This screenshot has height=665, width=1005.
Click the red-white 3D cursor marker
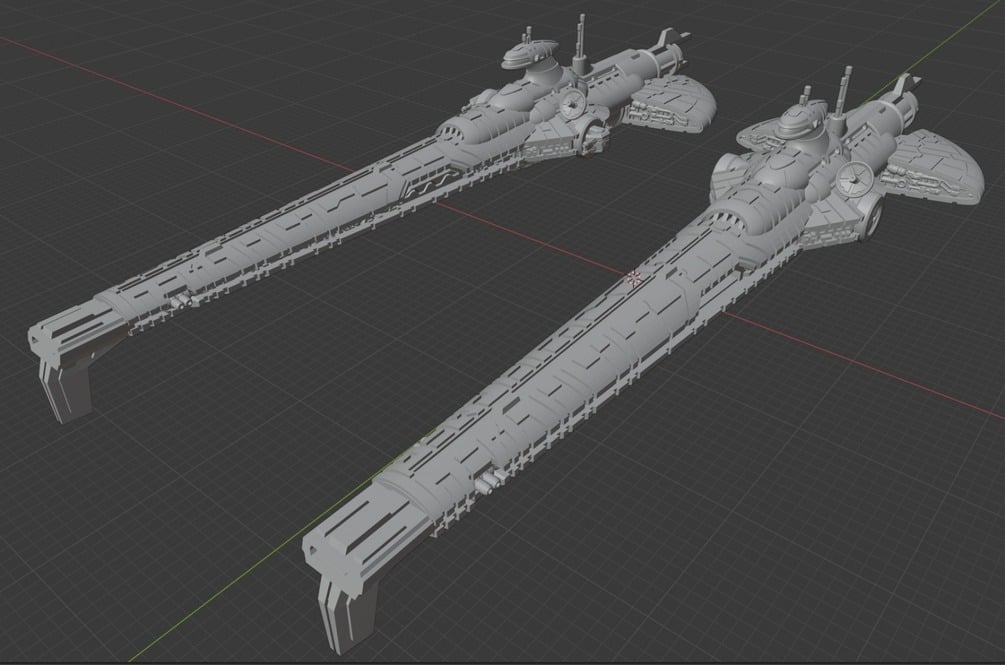635,277
